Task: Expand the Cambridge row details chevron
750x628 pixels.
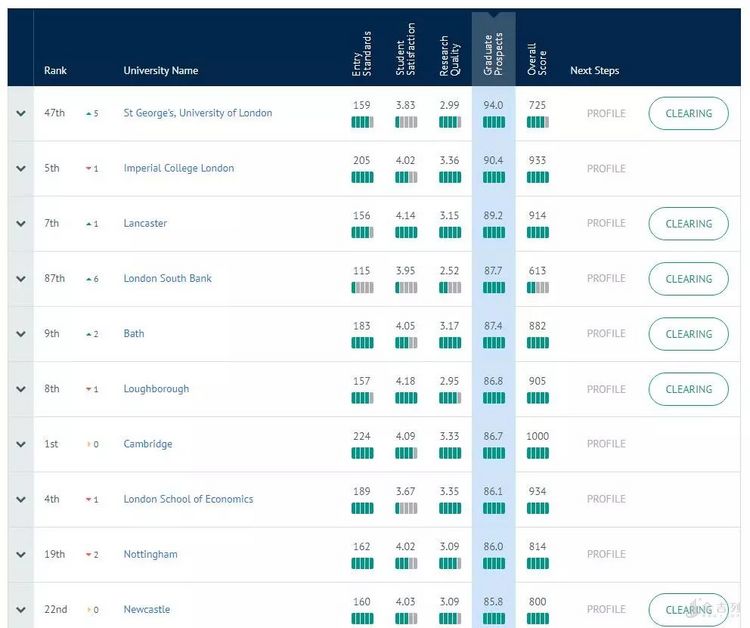Action: (20, 444)
